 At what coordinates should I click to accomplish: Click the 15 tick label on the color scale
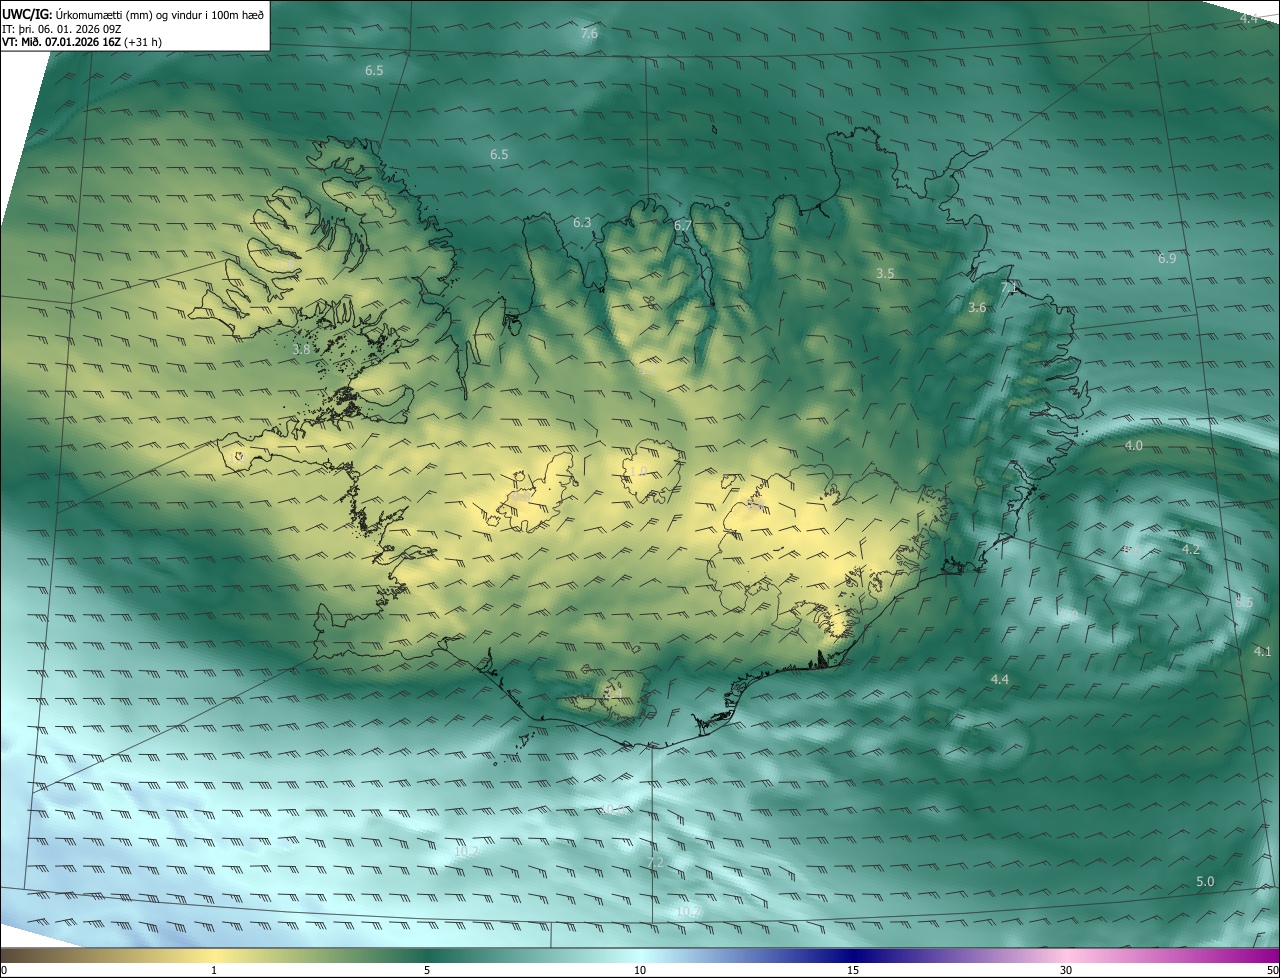point(853,970)
